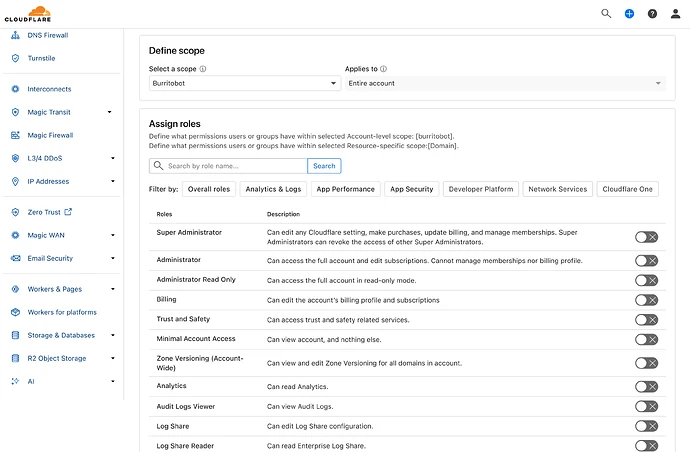Click the Email Security envelope icon

coord(15,258)
